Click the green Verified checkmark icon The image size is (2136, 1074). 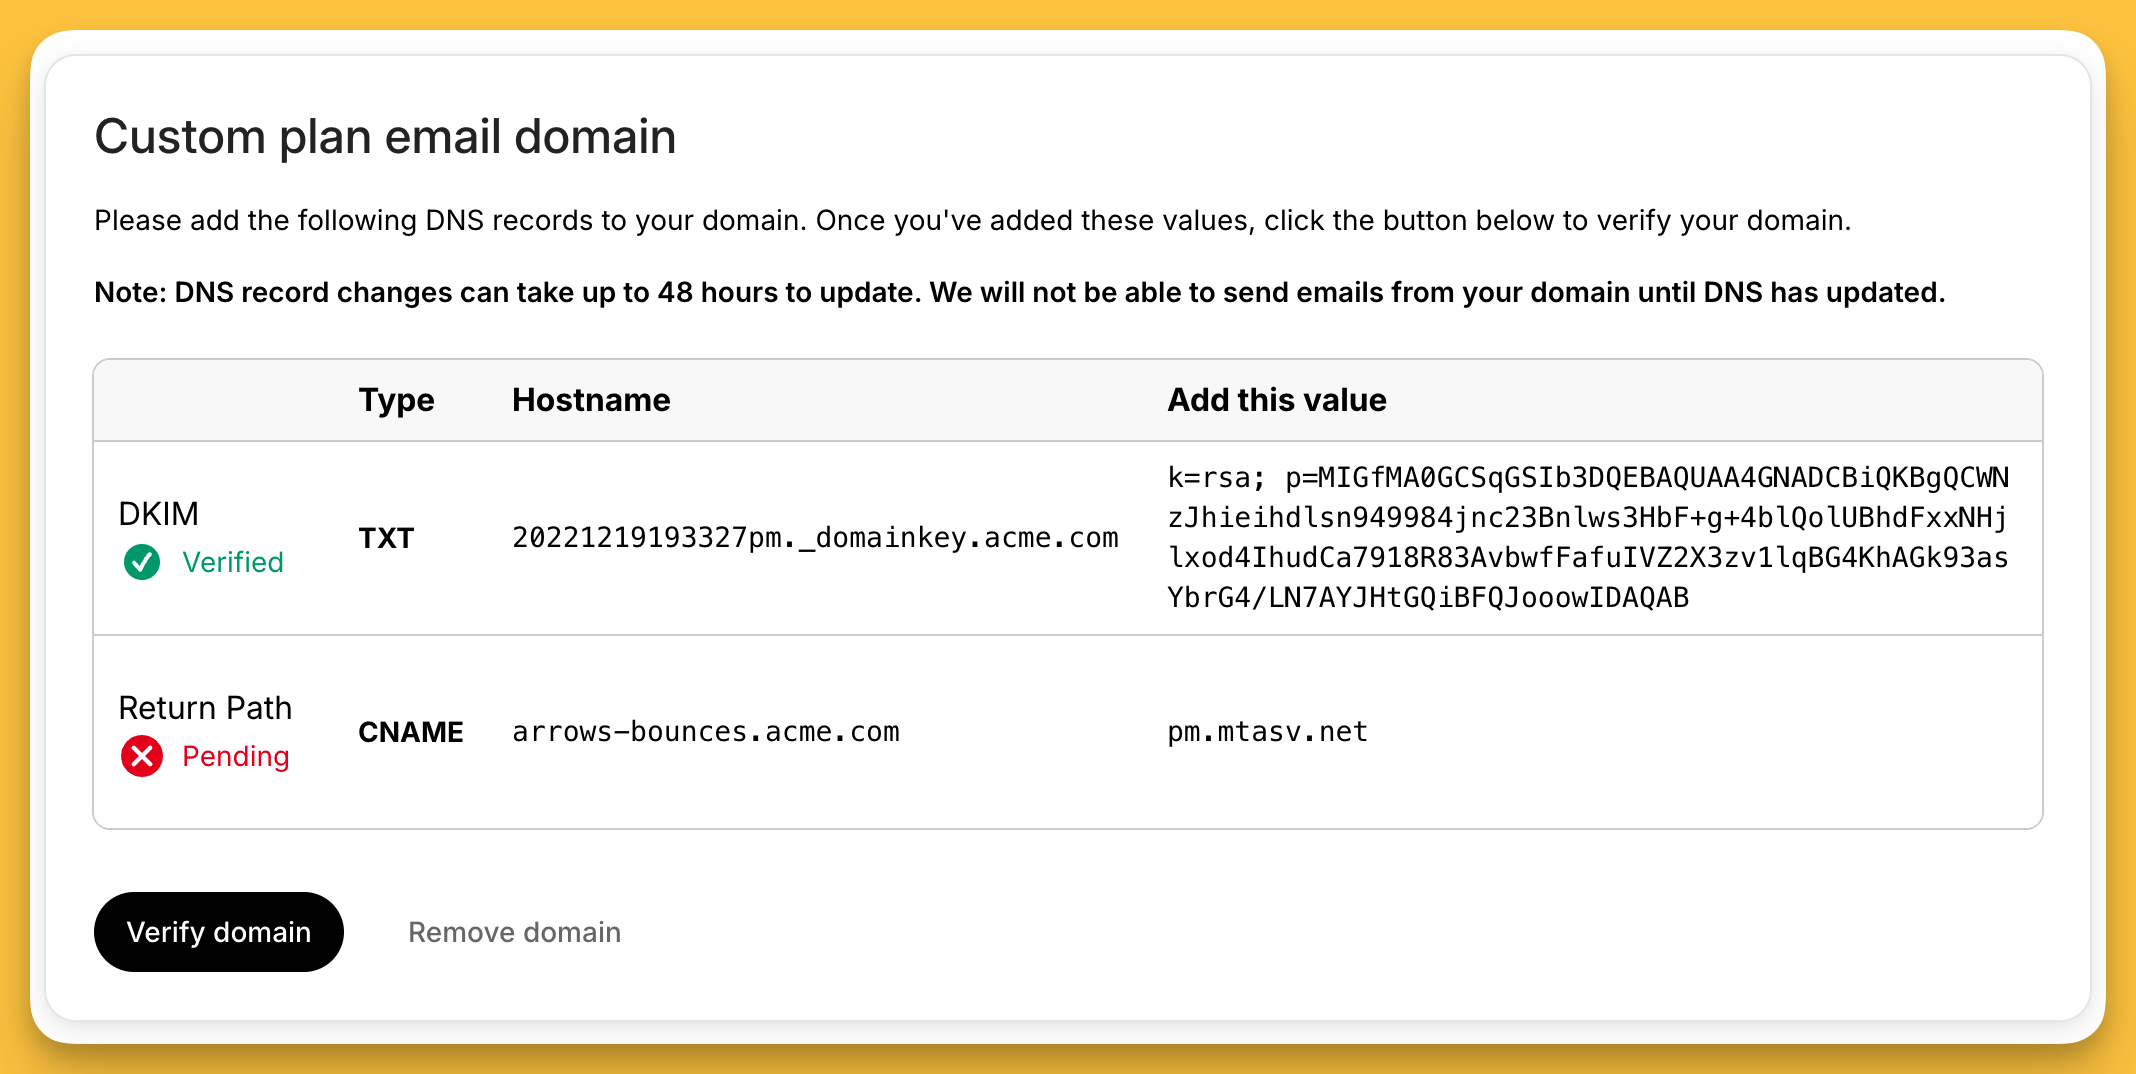click(142, 562)
